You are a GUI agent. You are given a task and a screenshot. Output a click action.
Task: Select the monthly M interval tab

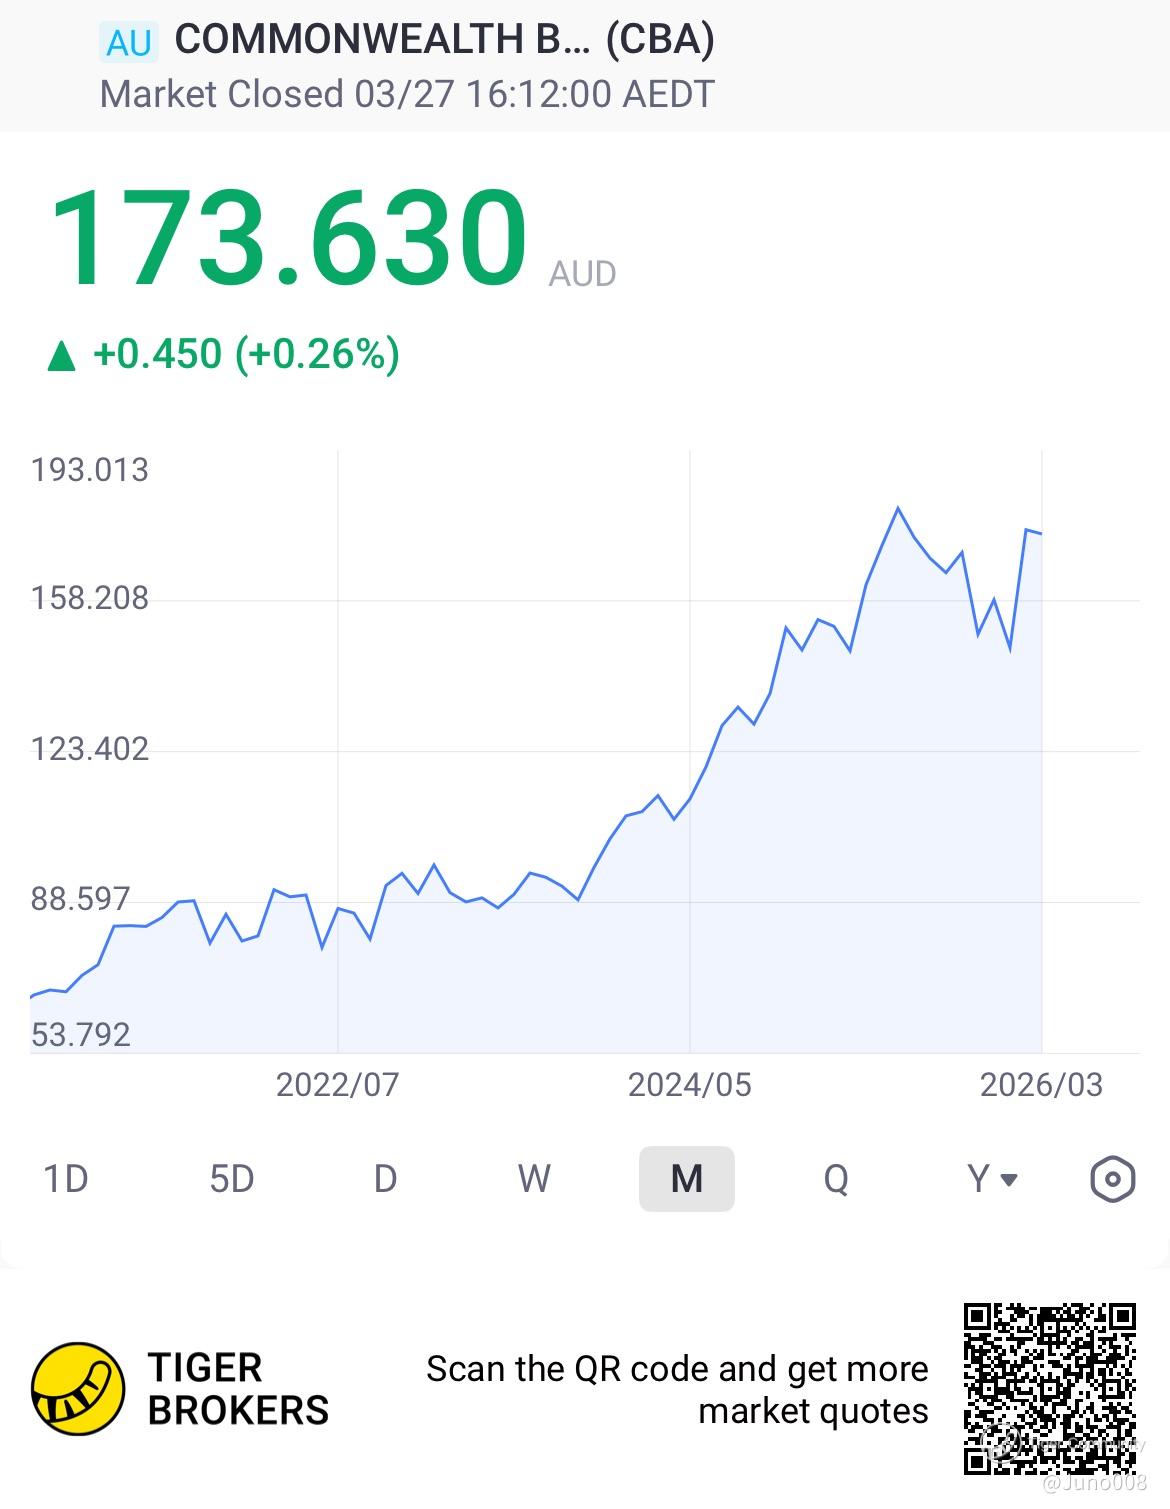point(687,1179)
